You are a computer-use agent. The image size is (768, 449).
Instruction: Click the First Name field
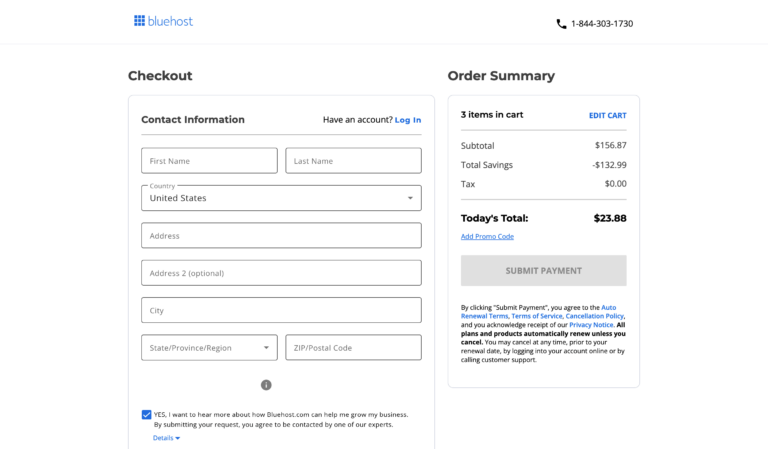click(x=209, y=161)
